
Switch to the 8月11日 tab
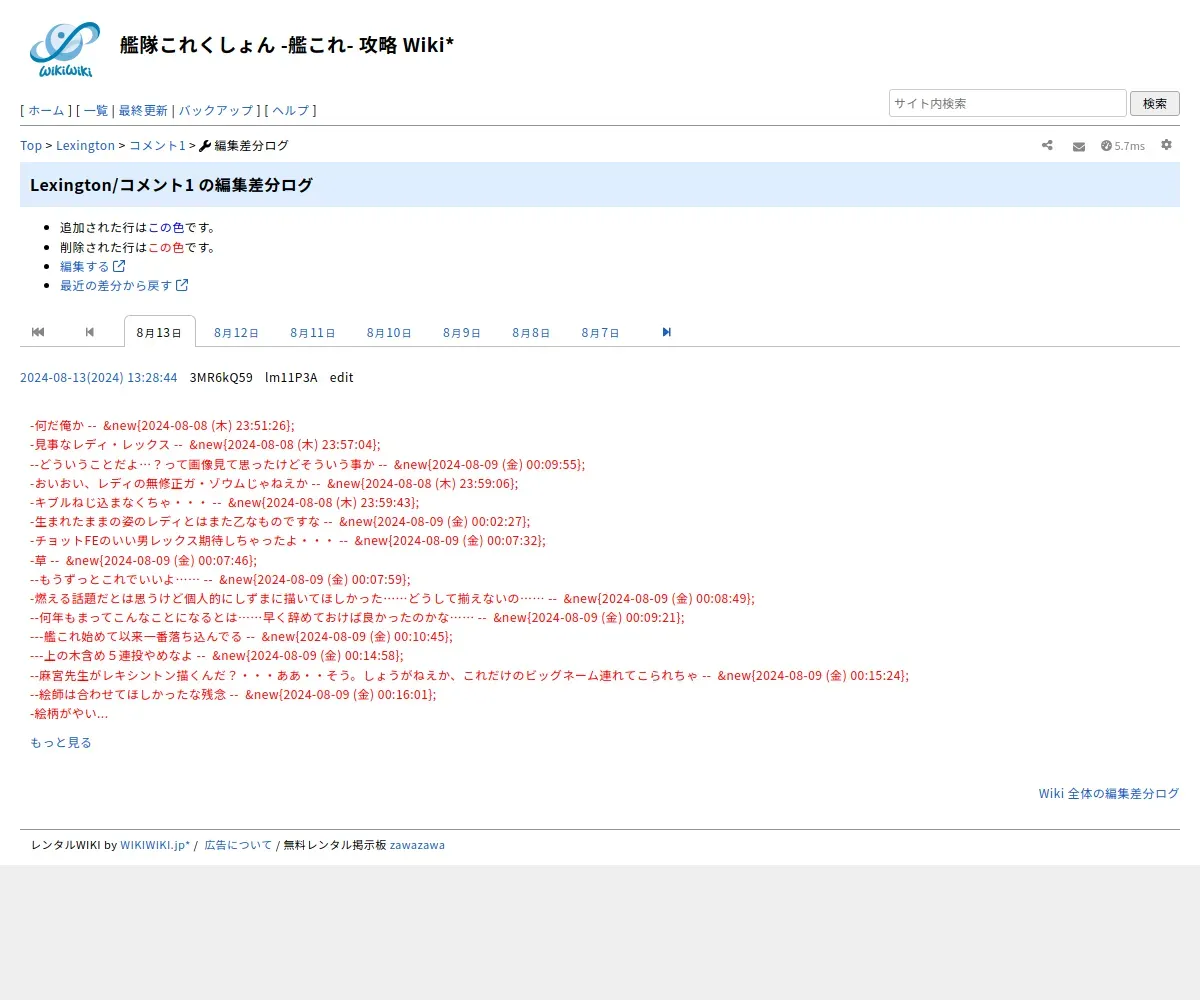[x=313, y=333]
